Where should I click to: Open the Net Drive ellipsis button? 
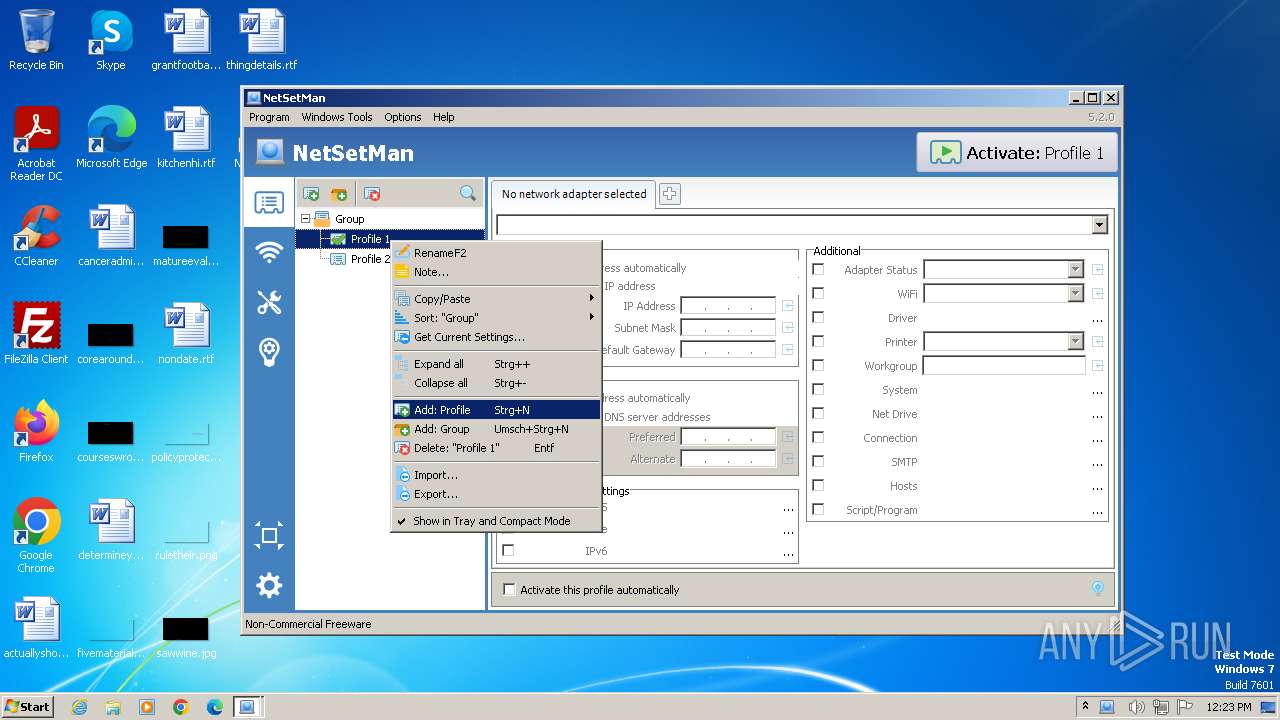pos(1097,414)
